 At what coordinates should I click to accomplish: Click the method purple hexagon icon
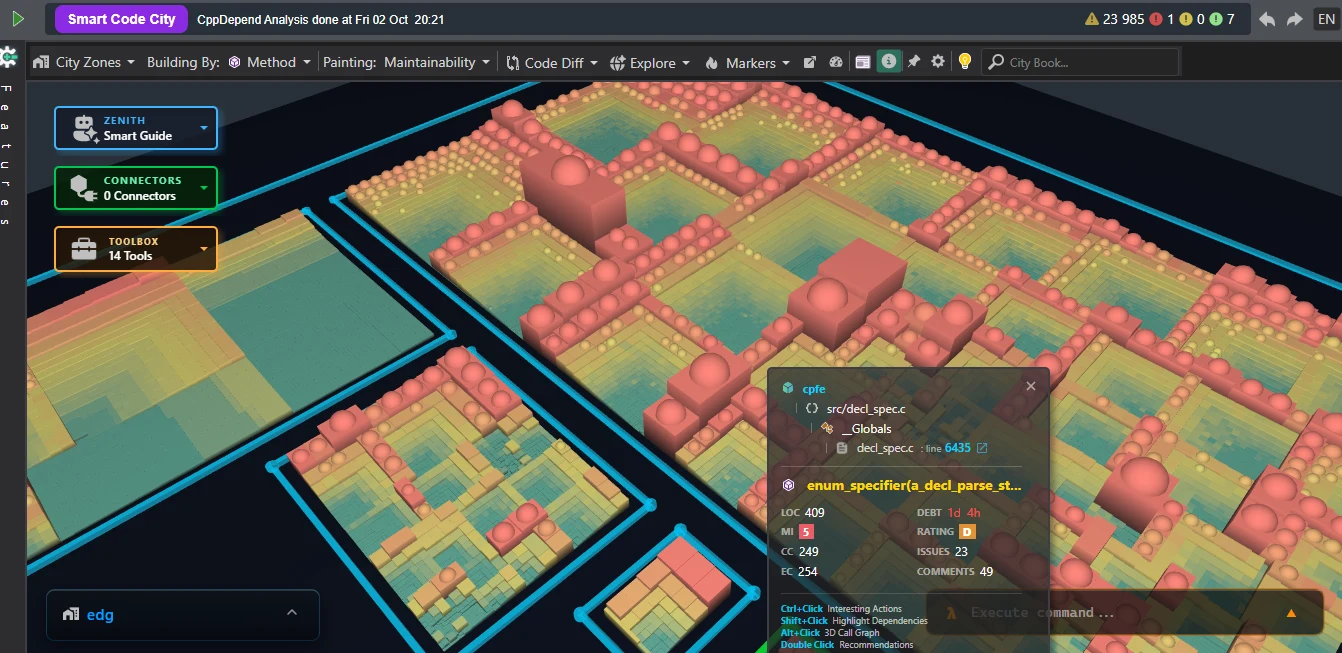tap(789, 485)
